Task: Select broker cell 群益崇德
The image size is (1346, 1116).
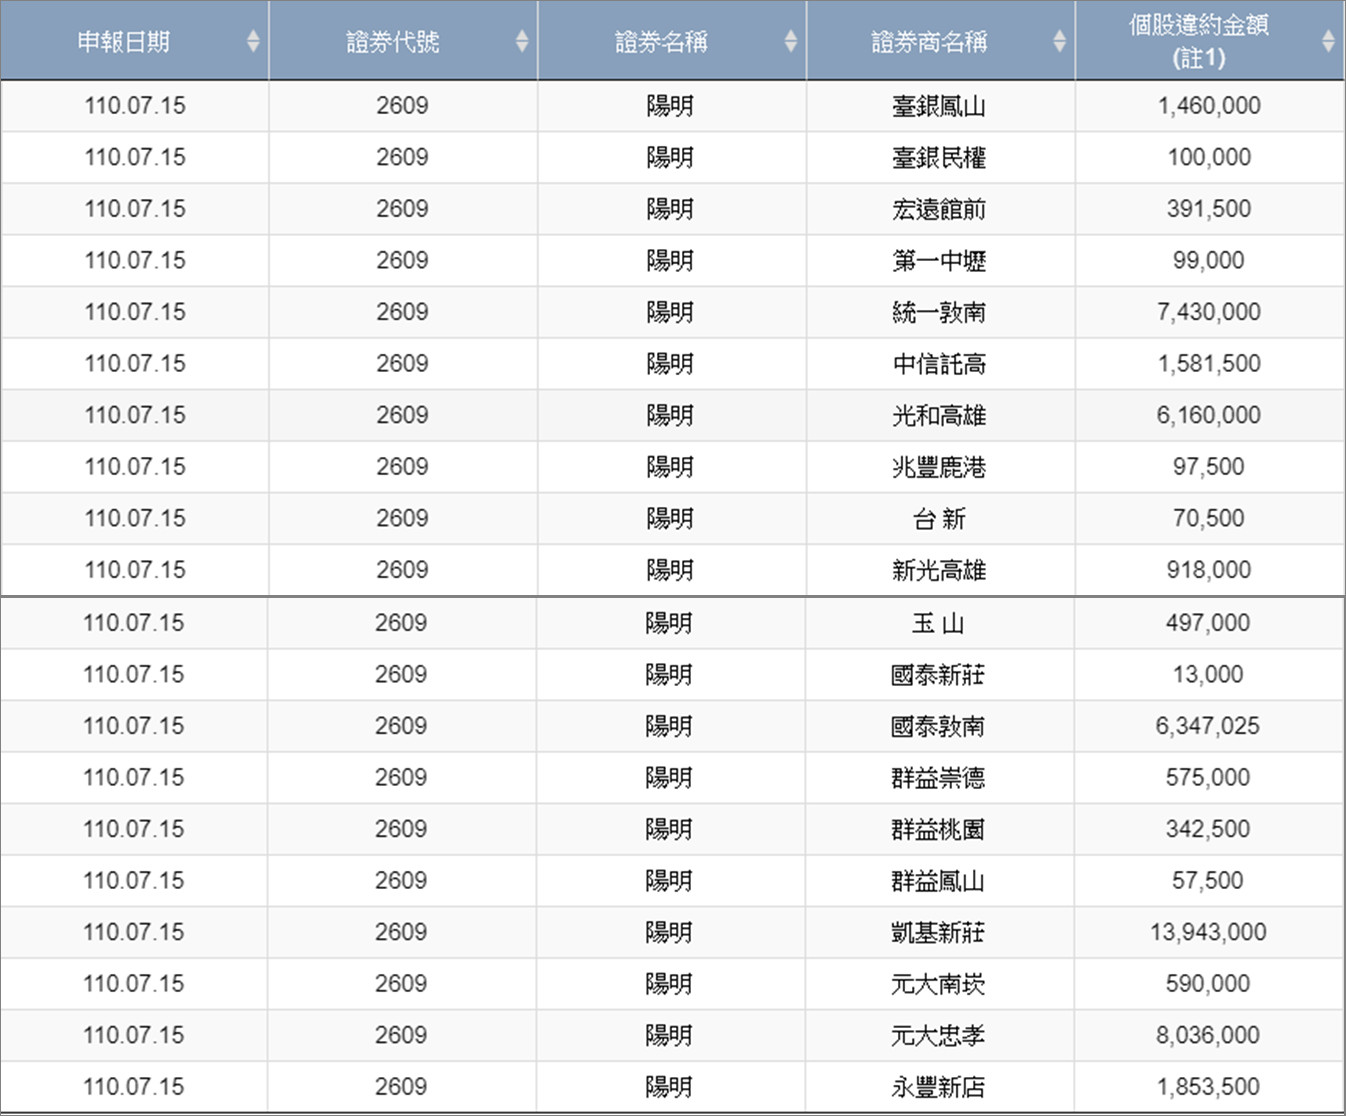Action: pyautogui.click(x=938, y=778)
